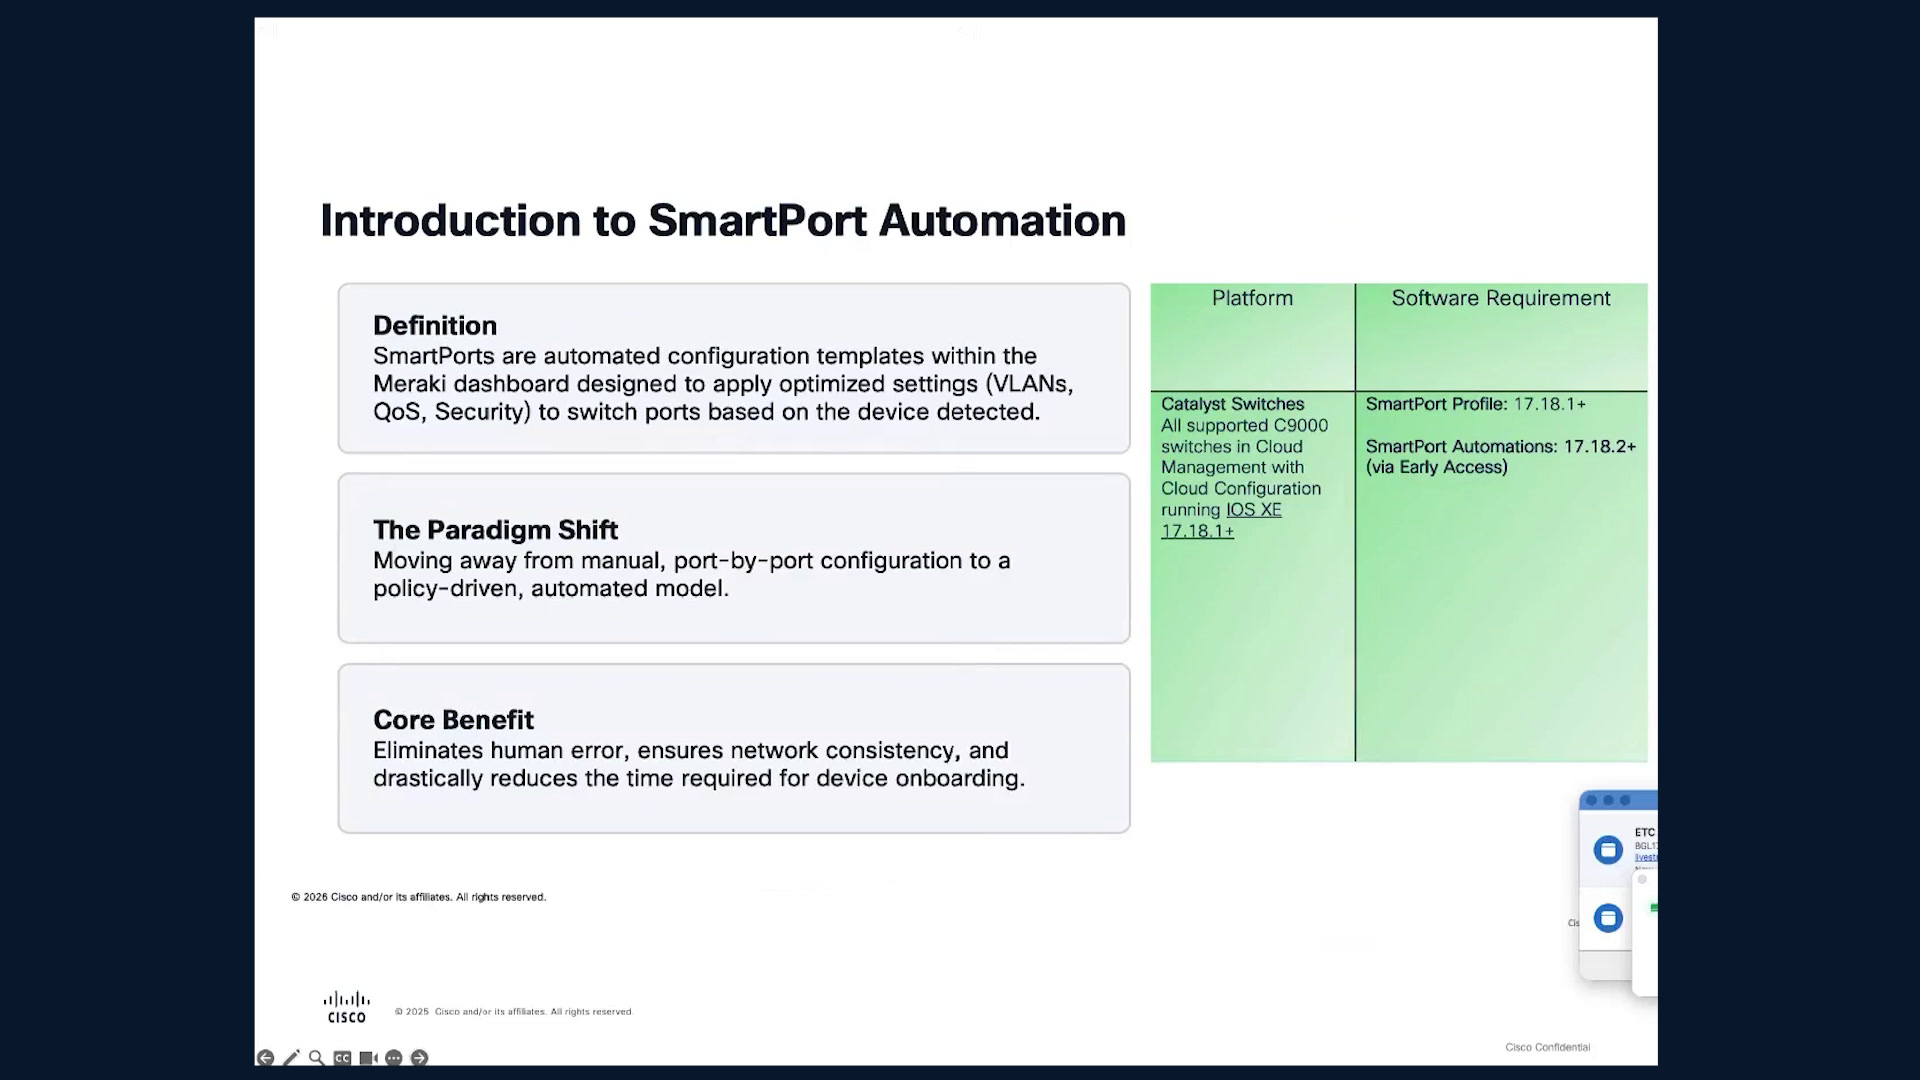1920x1080 pixels.
Task: Select the Definition card
Action: tap(734, 368)
